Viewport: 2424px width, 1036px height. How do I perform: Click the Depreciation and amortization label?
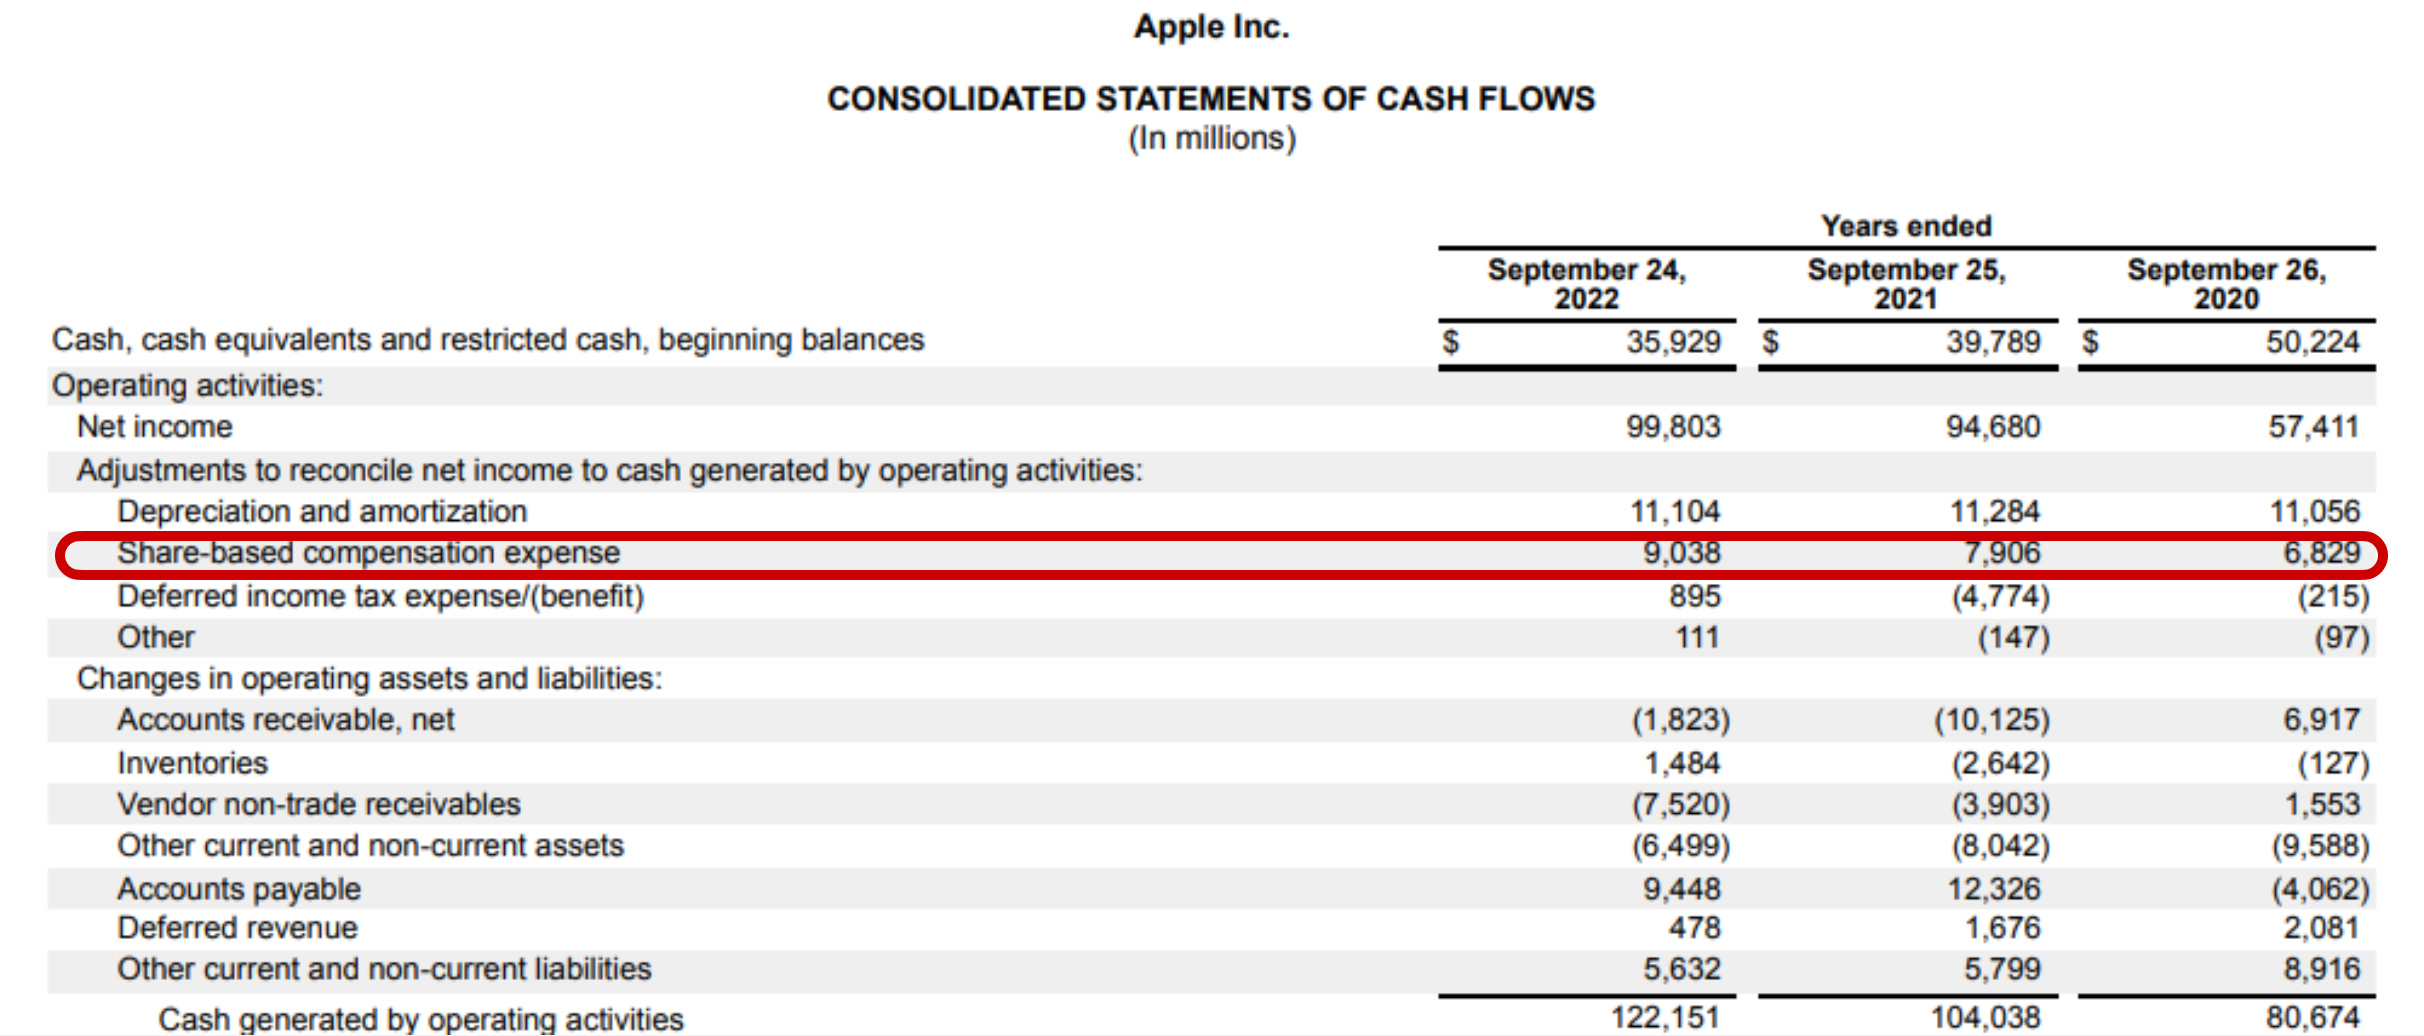[322, 511]
